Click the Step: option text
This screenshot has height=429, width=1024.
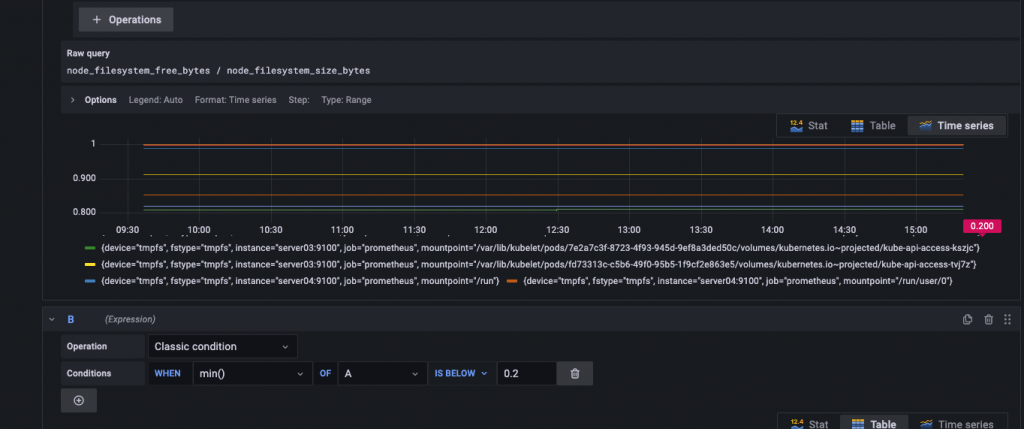[x=299, y=100]
